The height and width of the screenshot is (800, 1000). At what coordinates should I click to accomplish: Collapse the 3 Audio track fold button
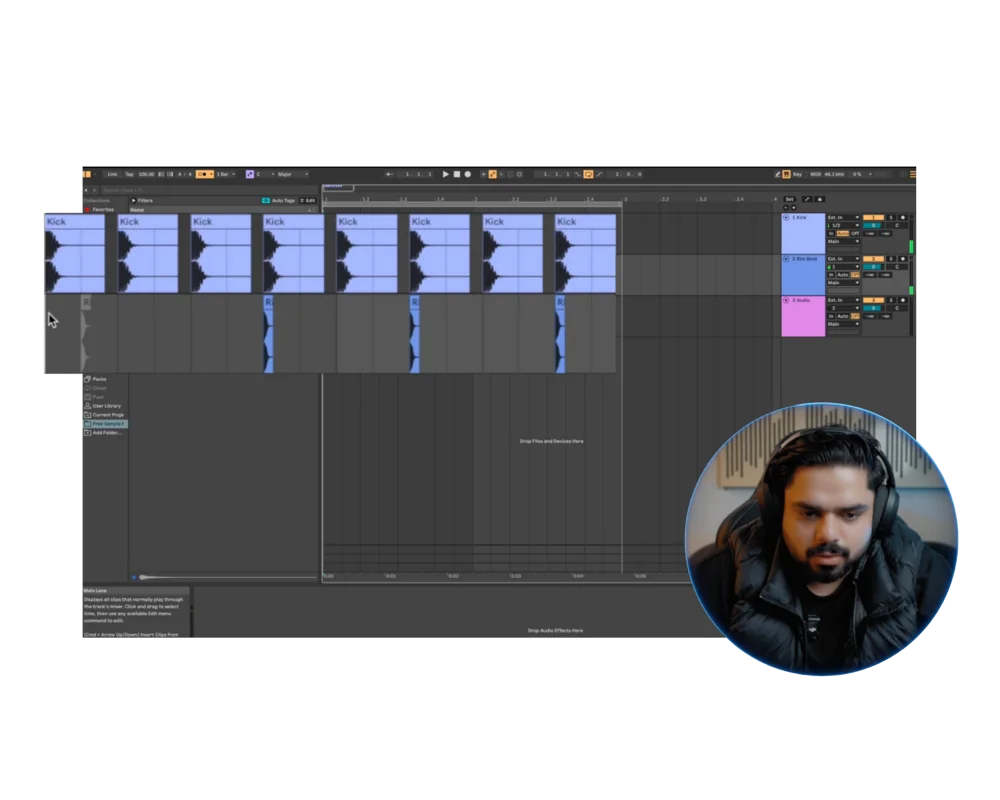pos(786,300)
